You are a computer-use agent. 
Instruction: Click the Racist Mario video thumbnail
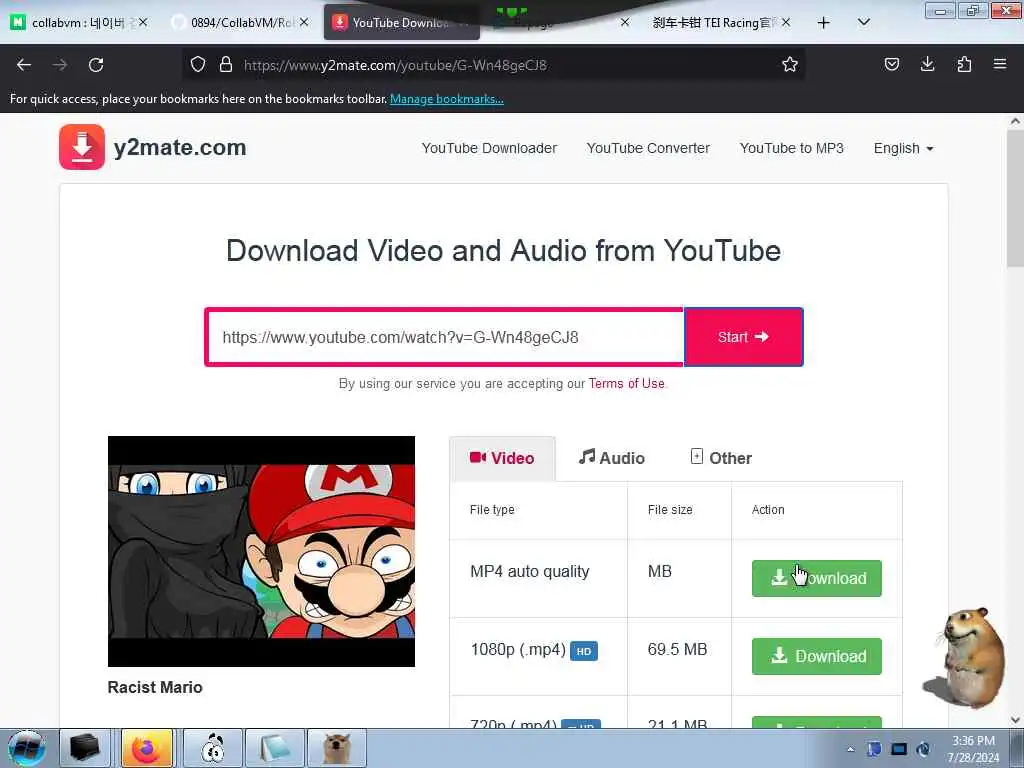[x=261, y=551]
